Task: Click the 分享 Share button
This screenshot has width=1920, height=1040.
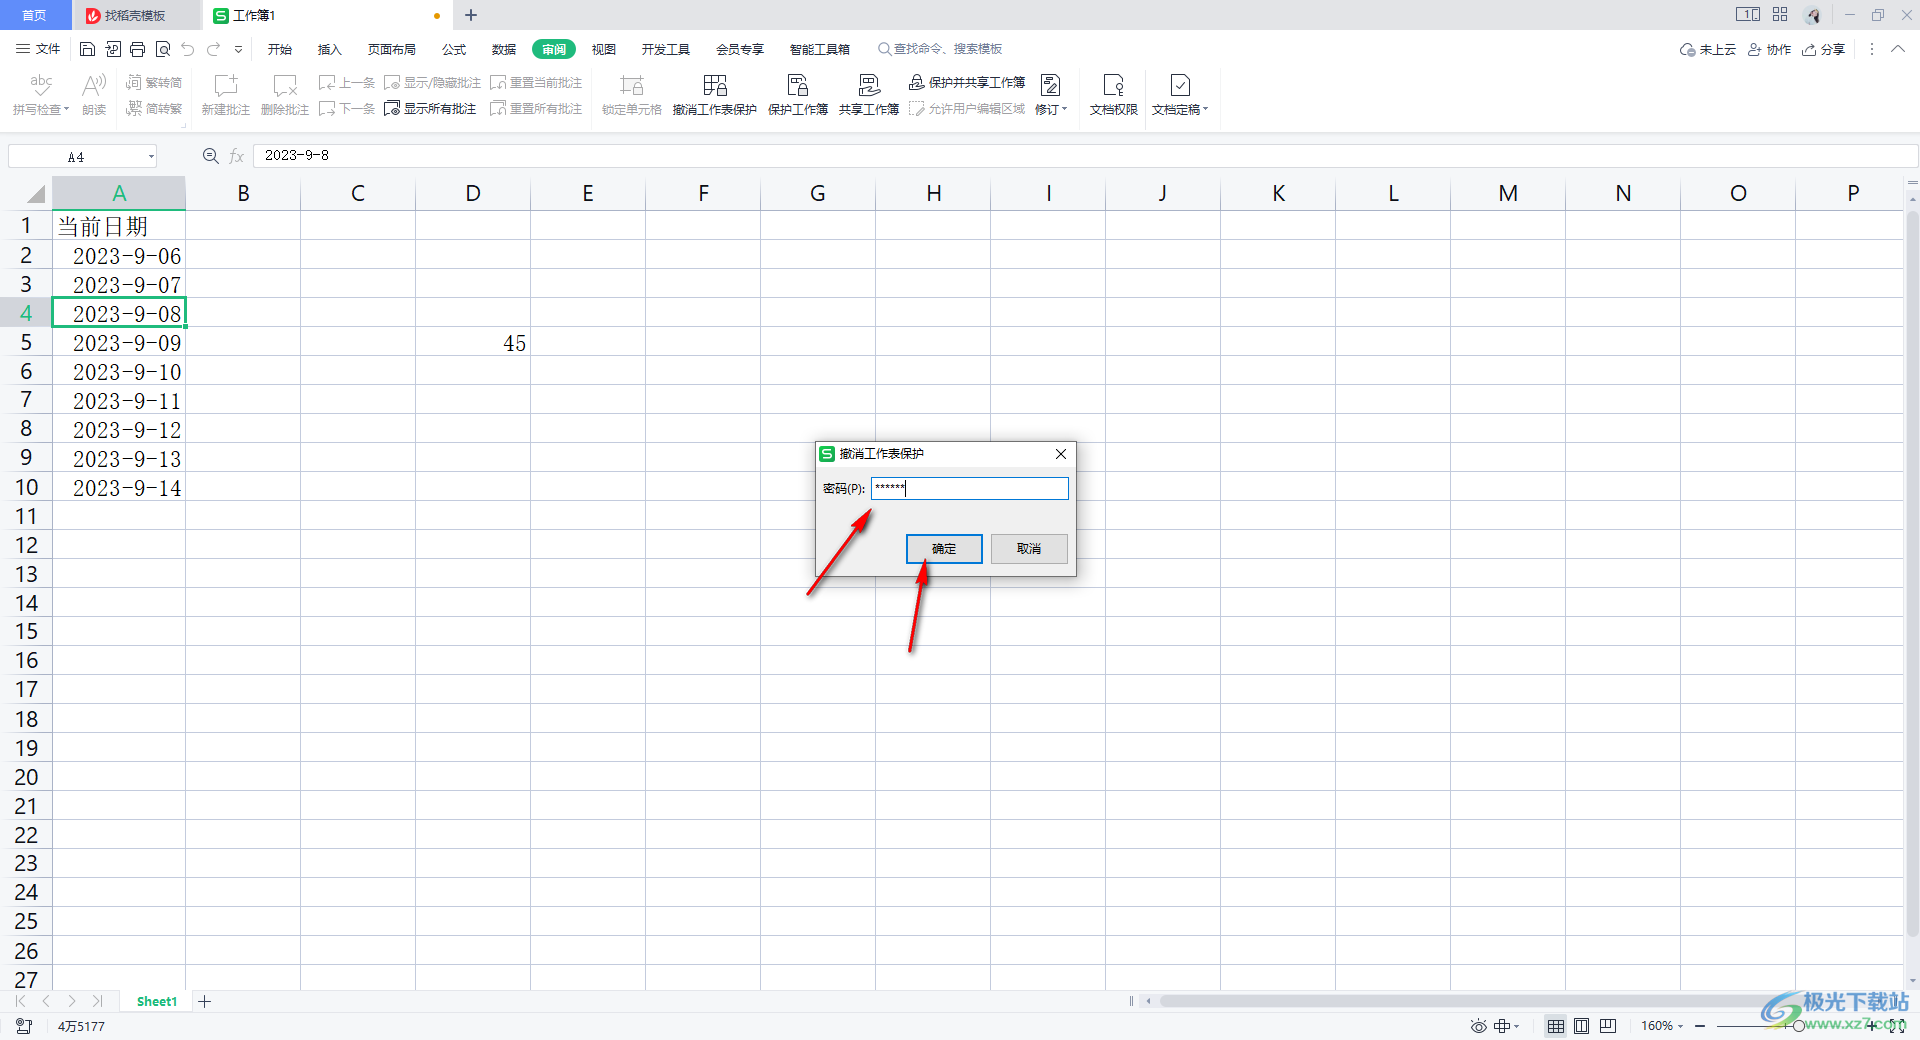Action: pos(1824,49)
